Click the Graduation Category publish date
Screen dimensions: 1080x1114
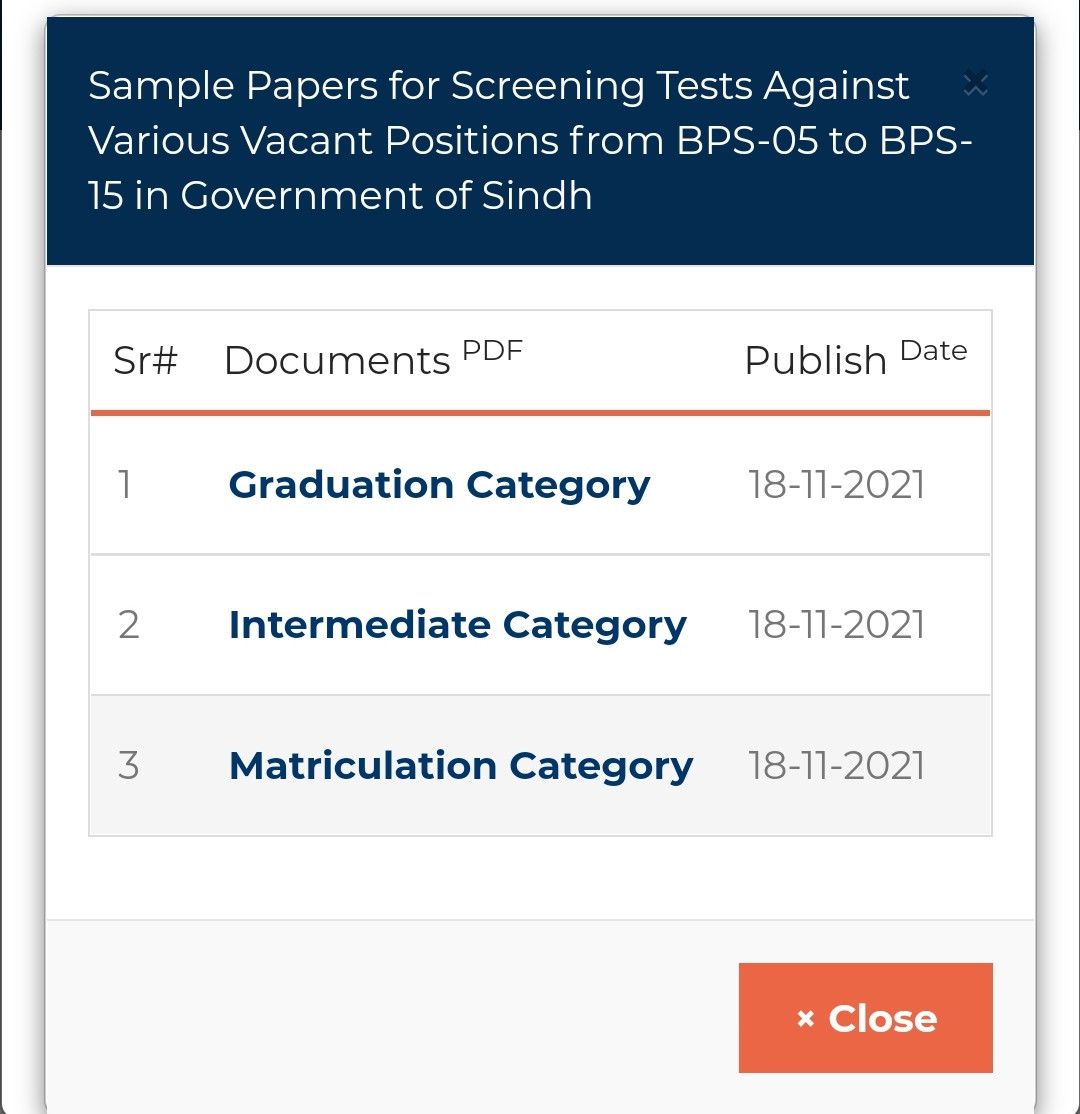[836, 485]
